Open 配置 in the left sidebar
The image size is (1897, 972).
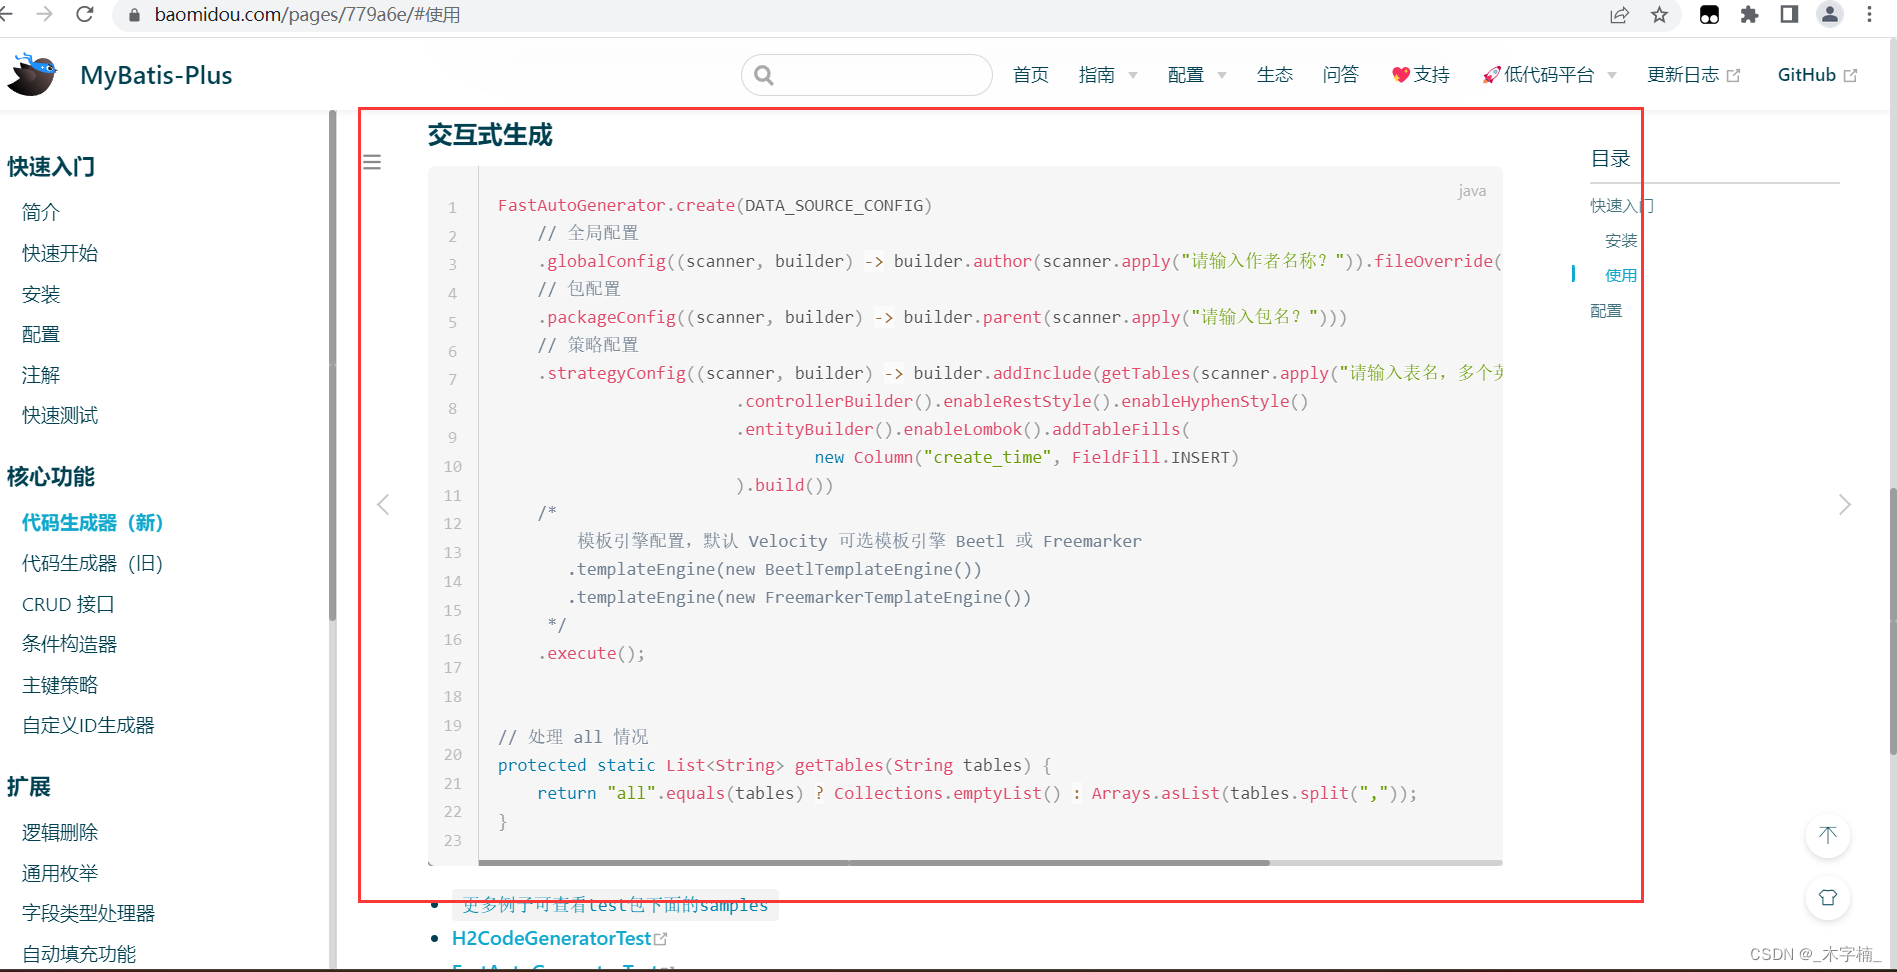41,334
